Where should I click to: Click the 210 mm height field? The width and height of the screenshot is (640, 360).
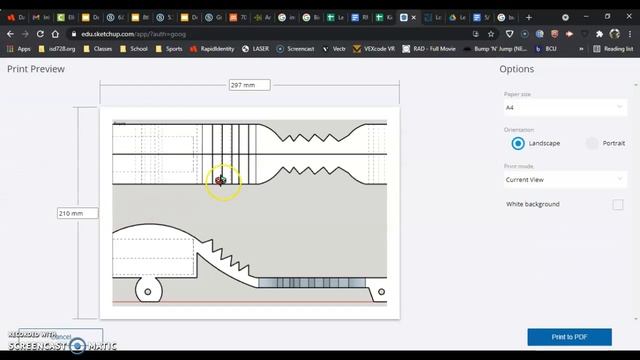[78, 213]
